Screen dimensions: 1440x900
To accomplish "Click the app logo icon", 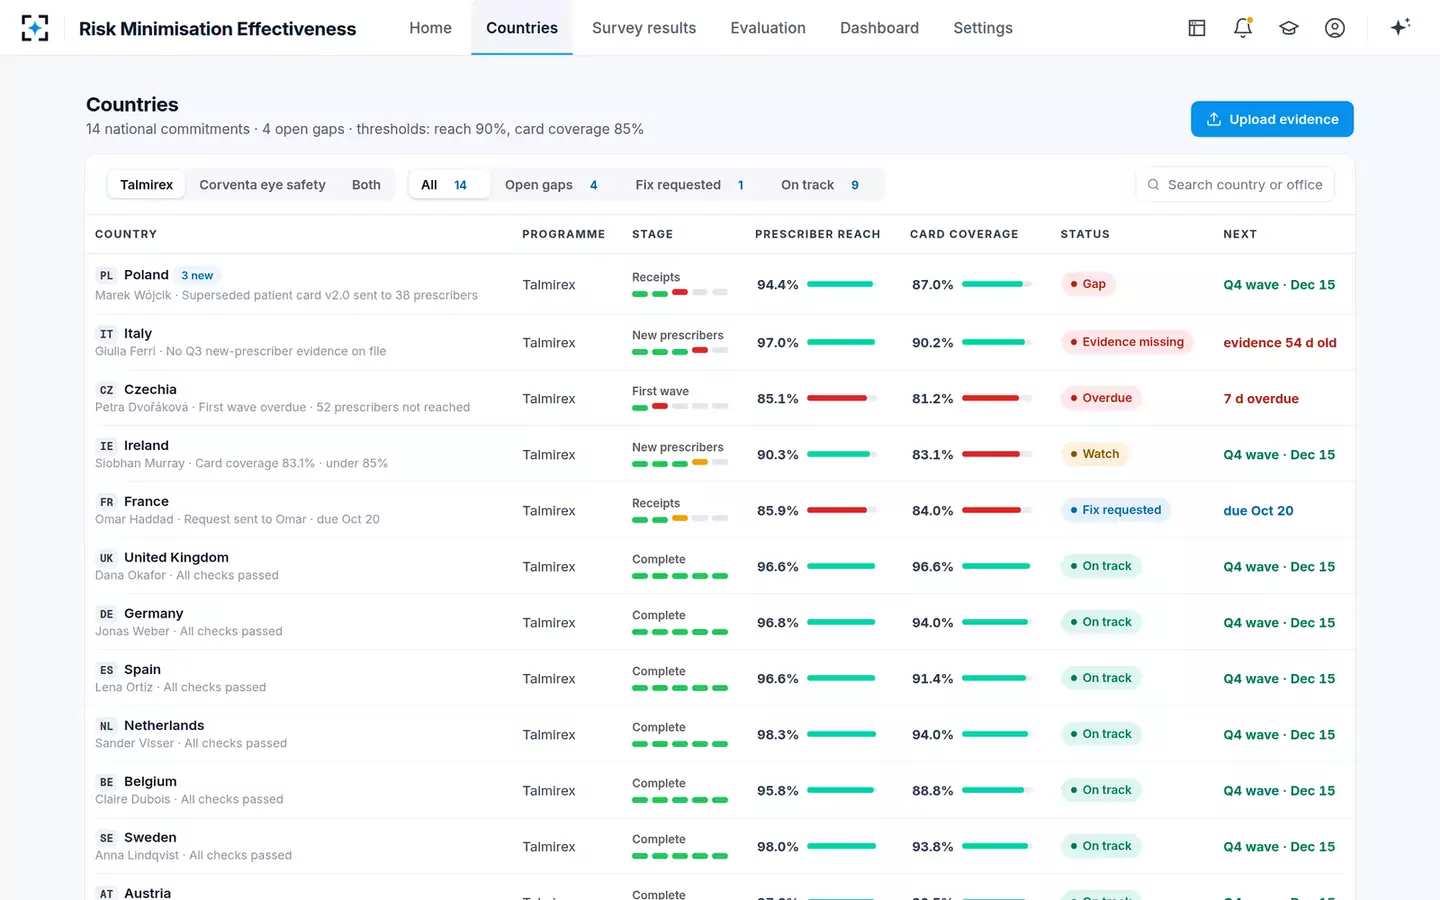I will [x=35, y=28].
